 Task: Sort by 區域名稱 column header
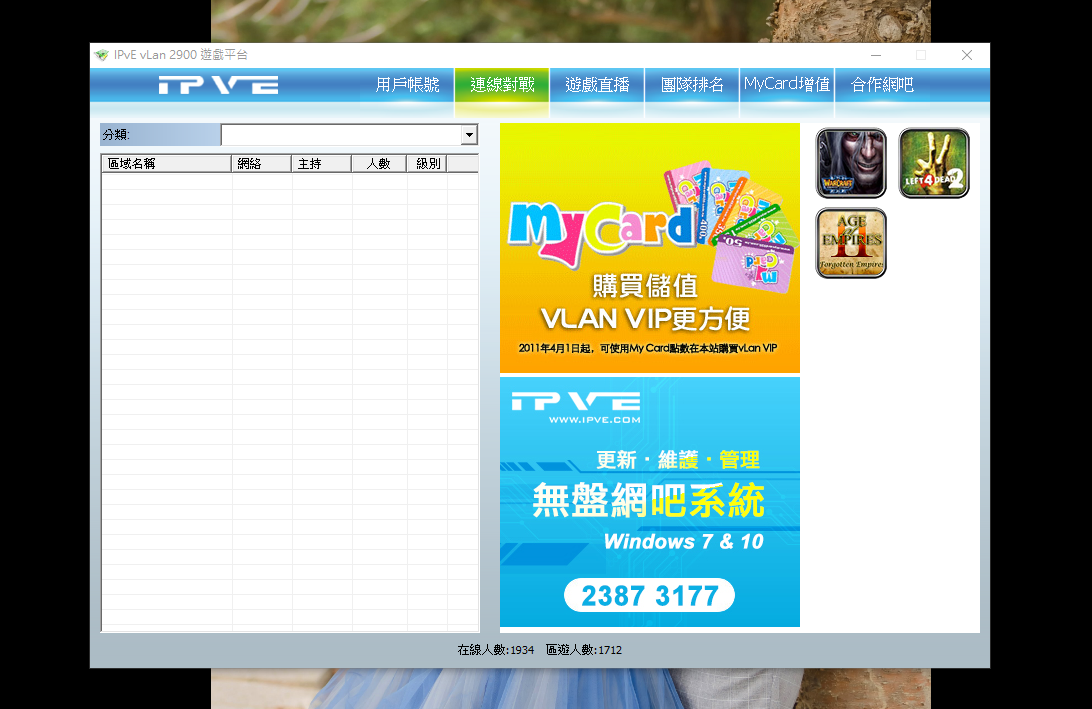point(166,163)
